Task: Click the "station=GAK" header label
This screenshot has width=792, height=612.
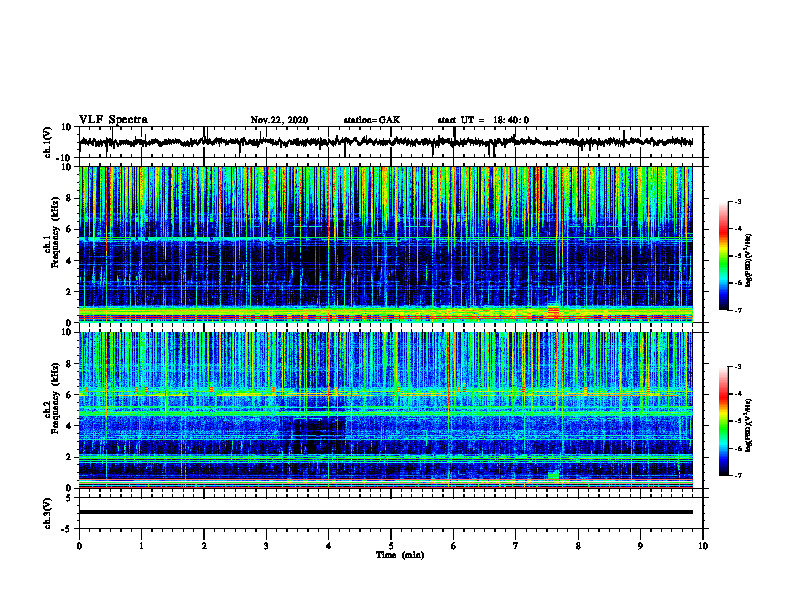Action: coord(372,120)
